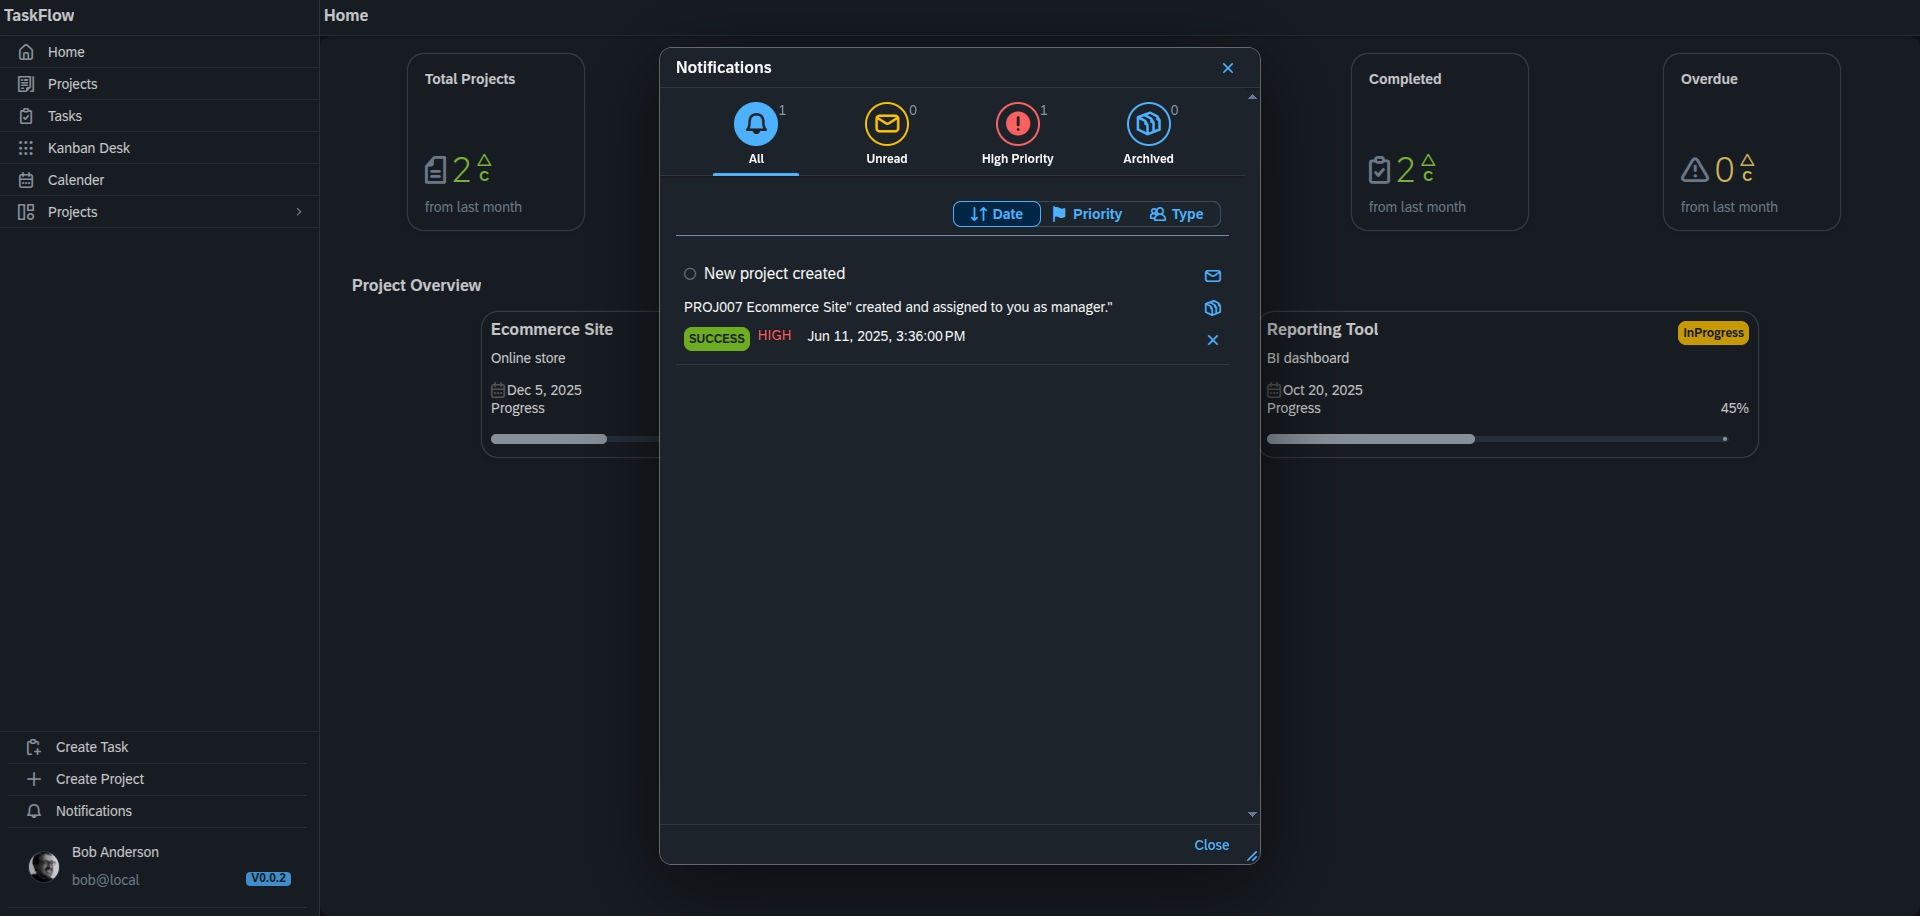
Task: Archive the New project created notification
Action: pyautogui.click(x=1212, y=308)
